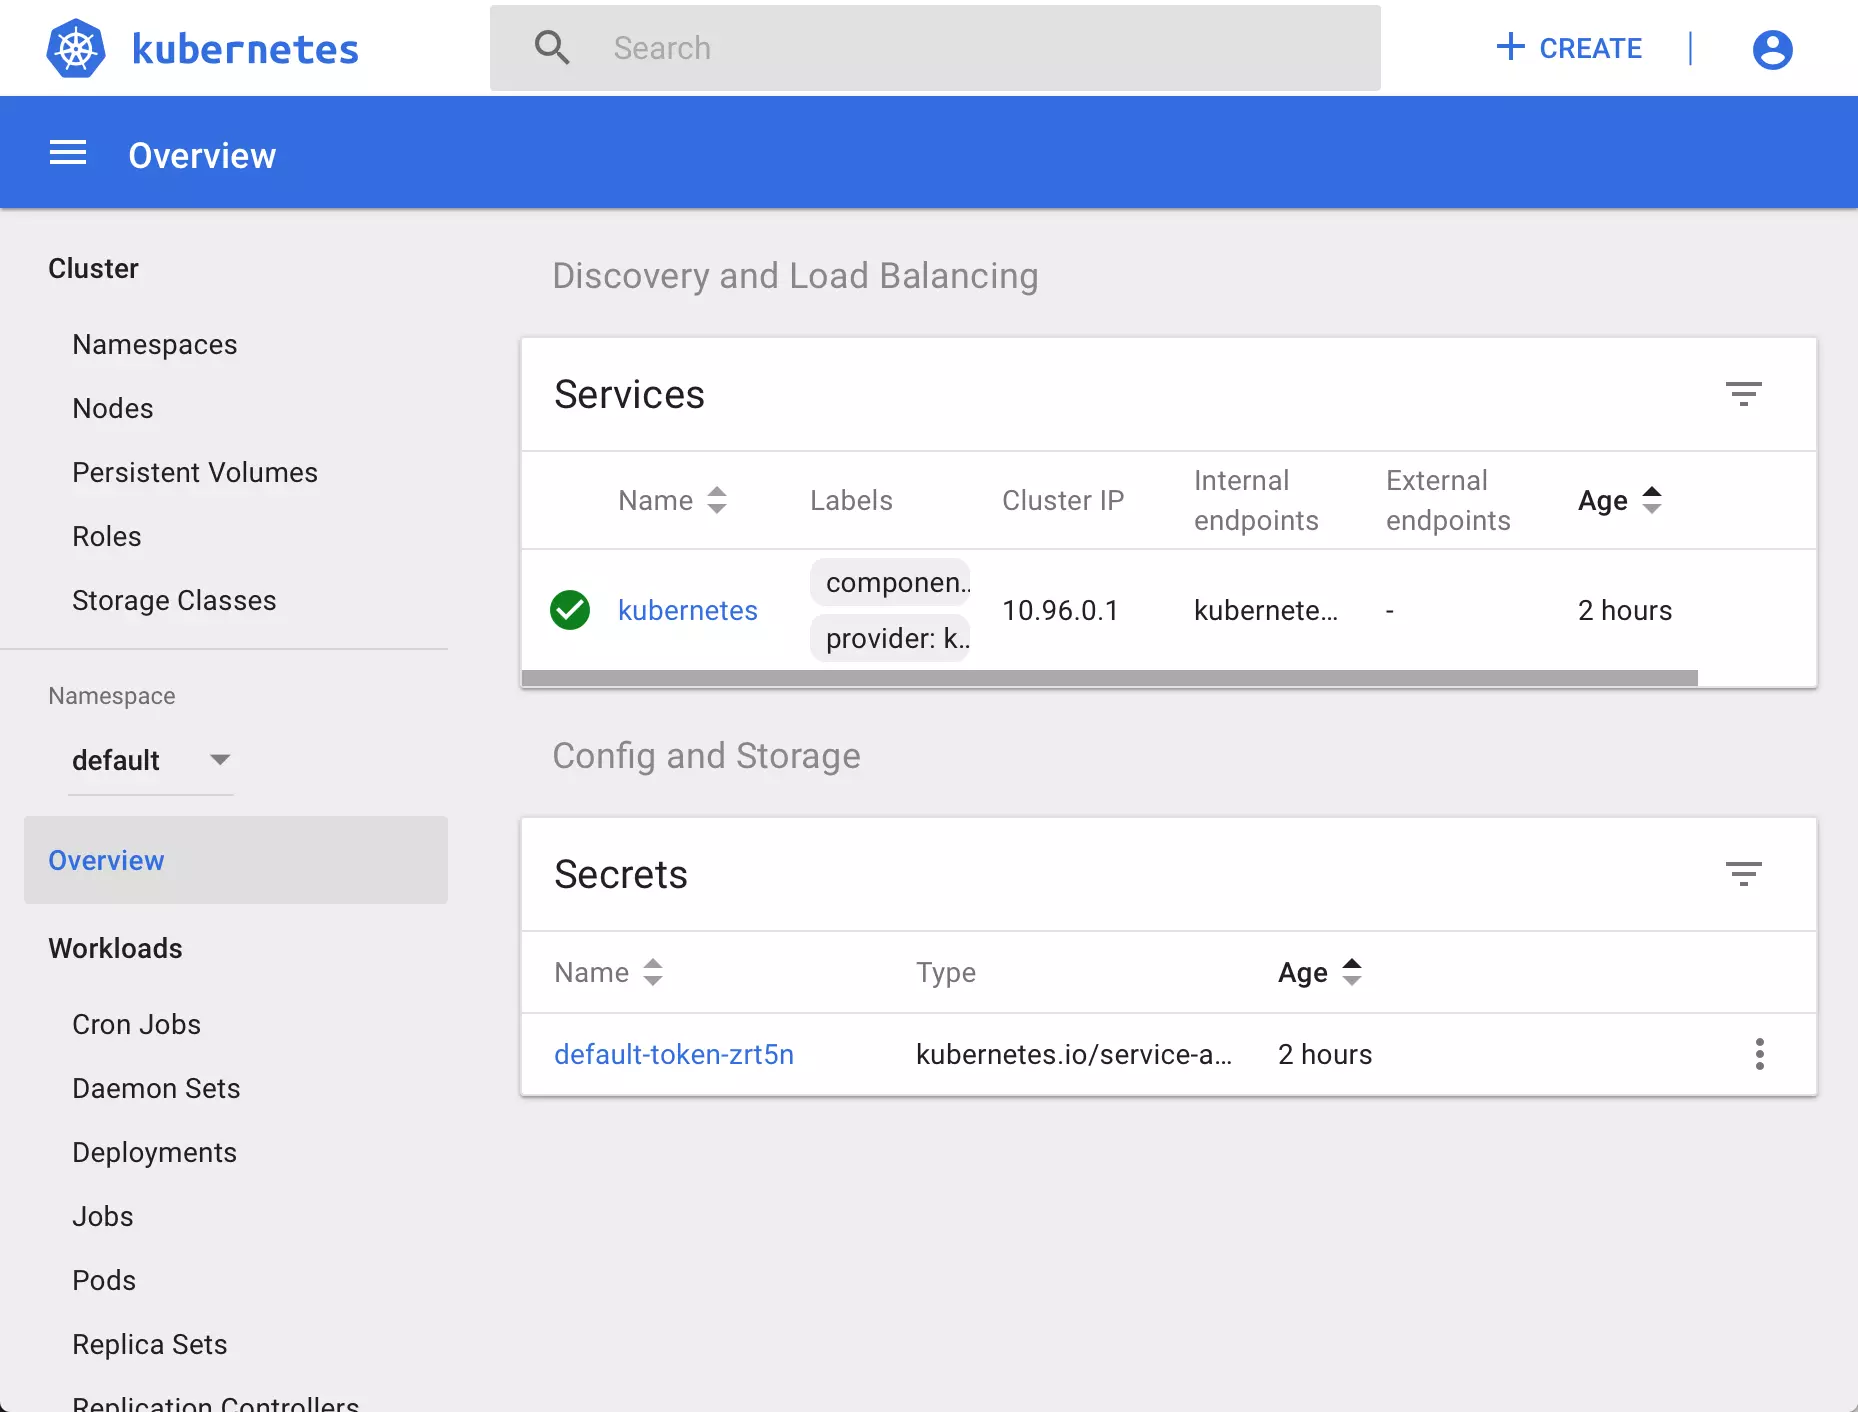1858x1412 pixels.
Task: Click the Secrets card title
Action: pyautogui.click(x=621, y=874)
